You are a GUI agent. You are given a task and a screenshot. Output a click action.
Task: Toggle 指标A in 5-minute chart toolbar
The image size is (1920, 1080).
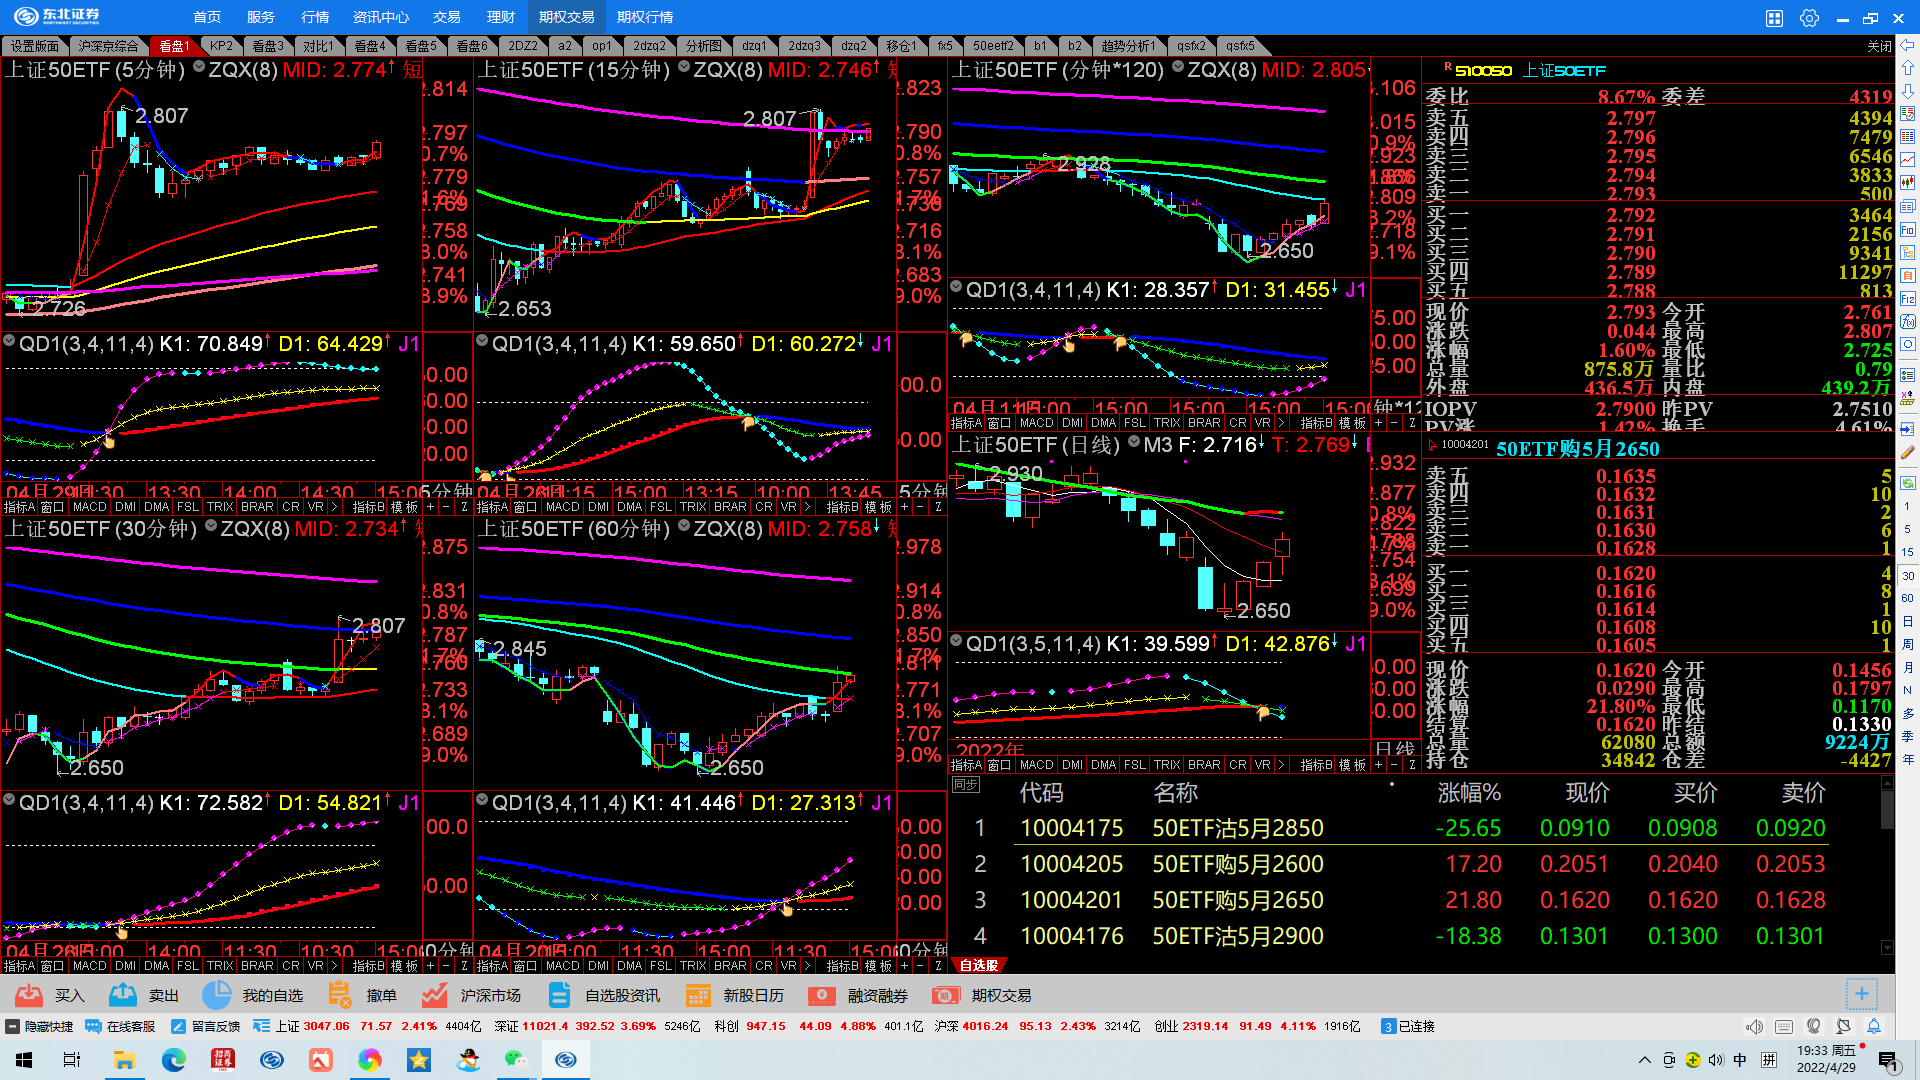[19, 507]
